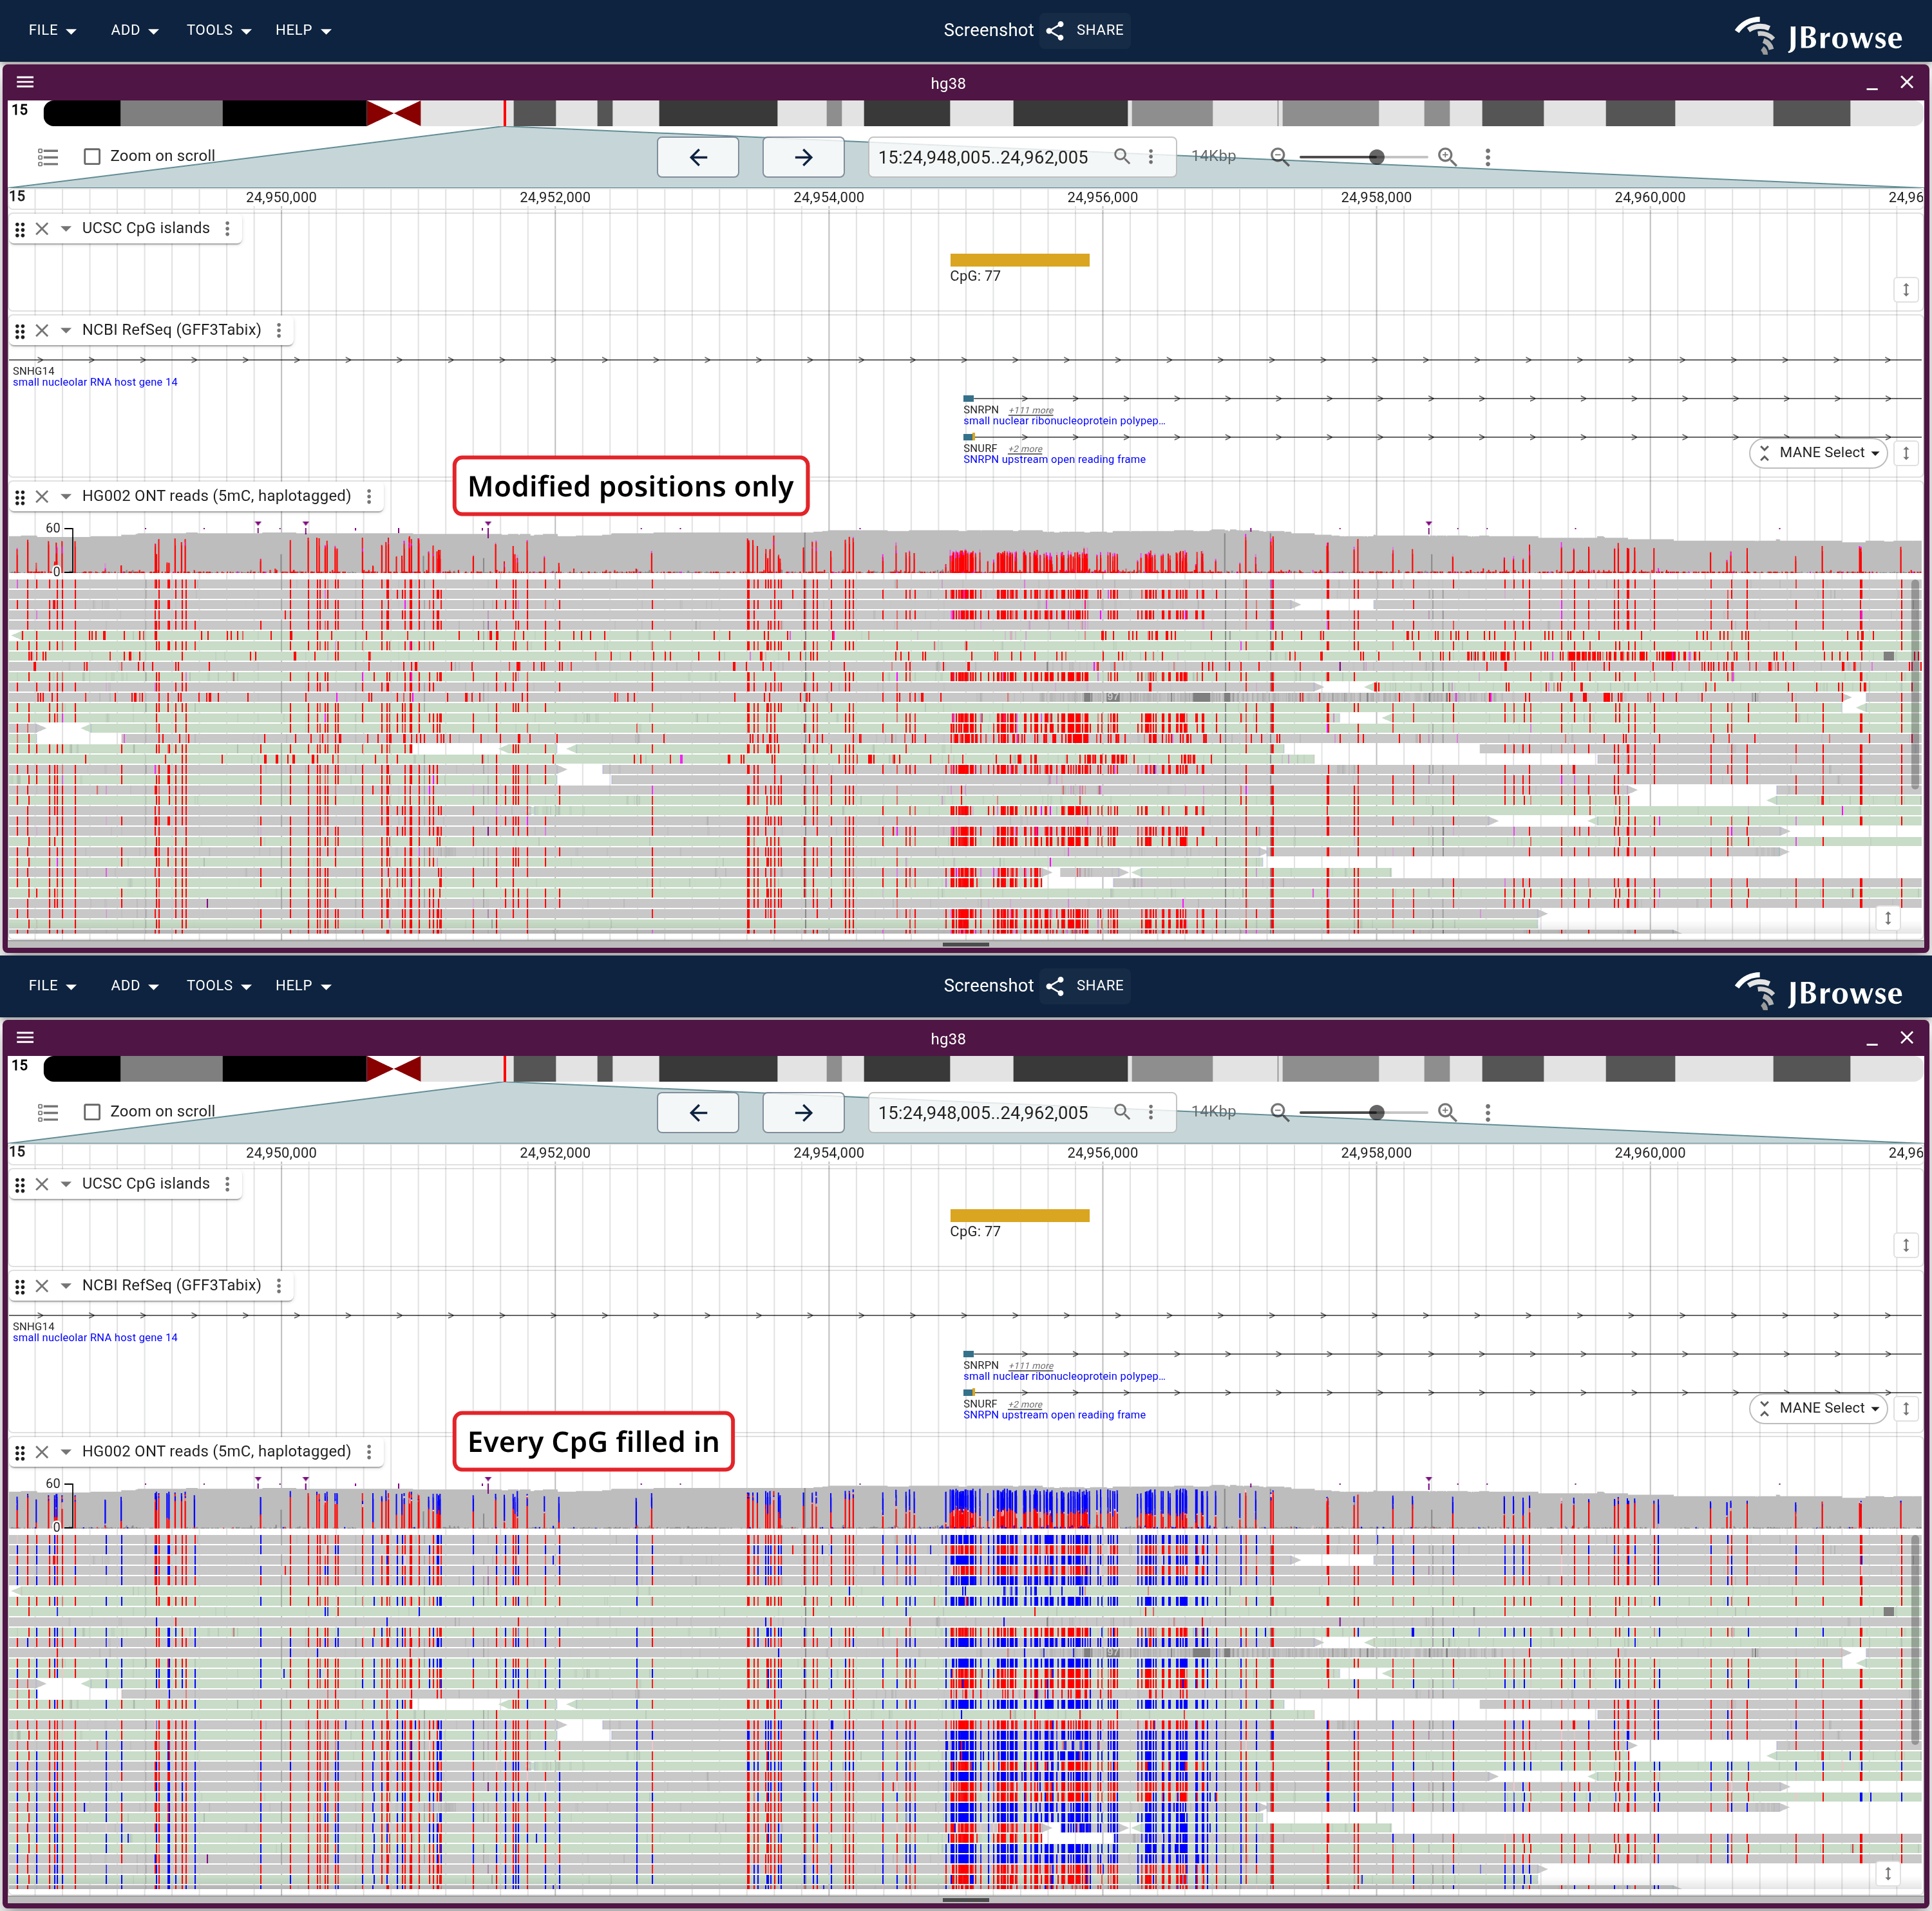1932x1911 pixels.
Task: Close HG002 ONT reads track in bottom view
Action: (42, 1452)
